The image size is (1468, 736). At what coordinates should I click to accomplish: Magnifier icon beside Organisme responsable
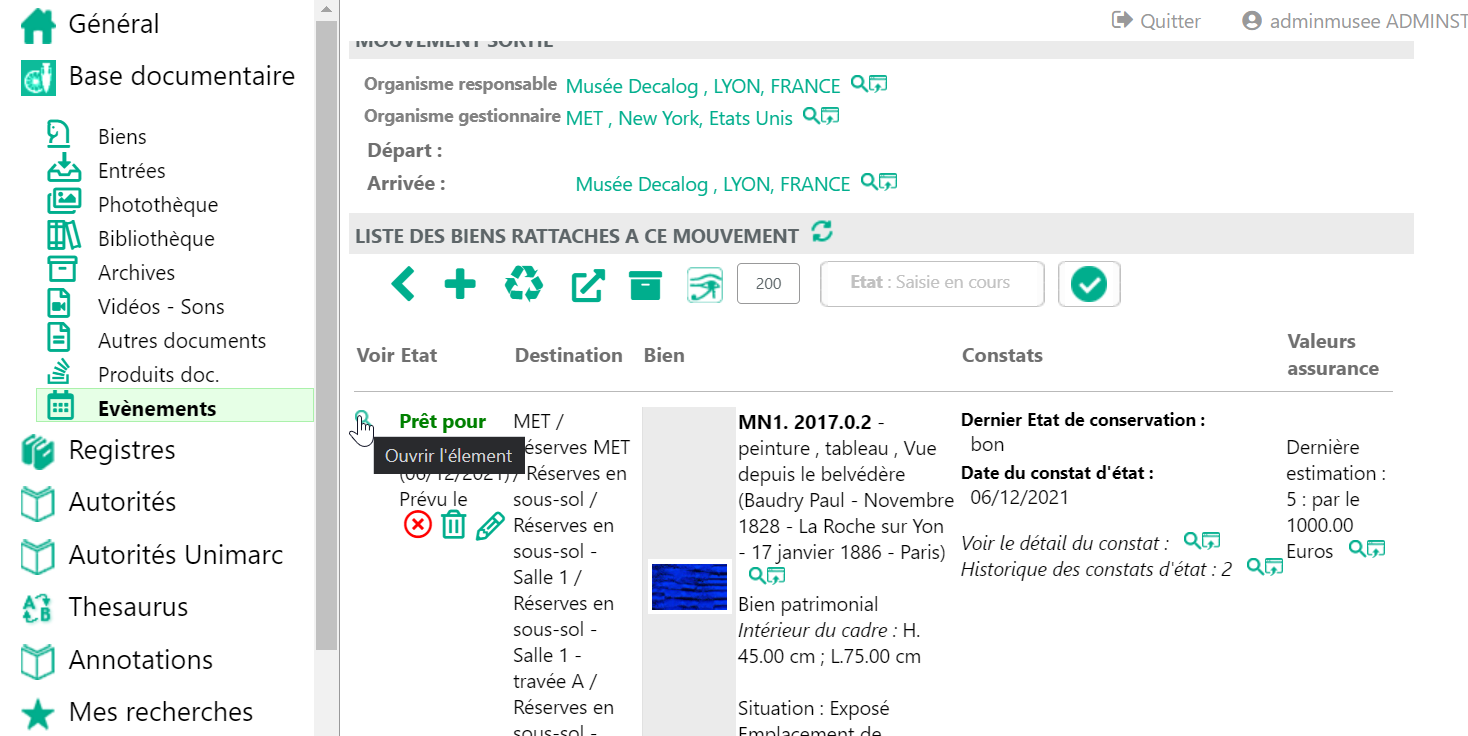coord(859,83)
